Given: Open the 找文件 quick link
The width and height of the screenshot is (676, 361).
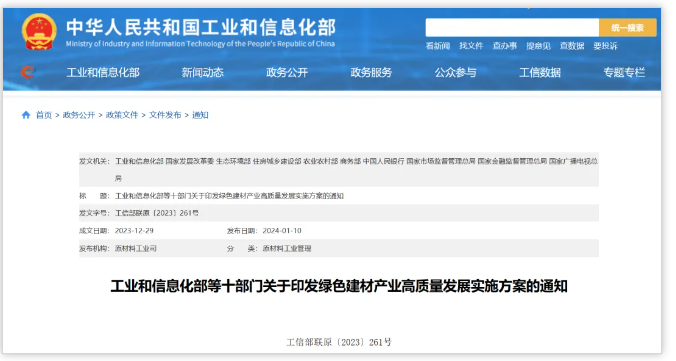Looking at the screenshot, I should pos(471,46).
